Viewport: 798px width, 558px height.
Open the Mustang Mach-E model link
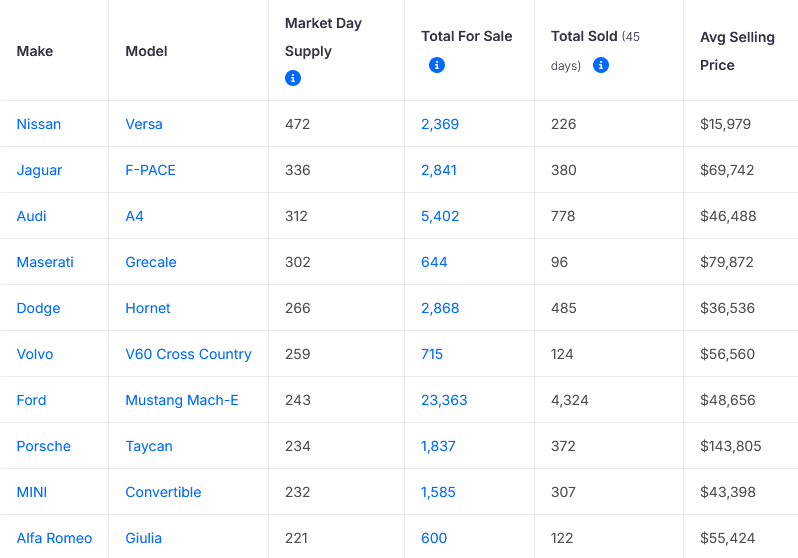182,400
